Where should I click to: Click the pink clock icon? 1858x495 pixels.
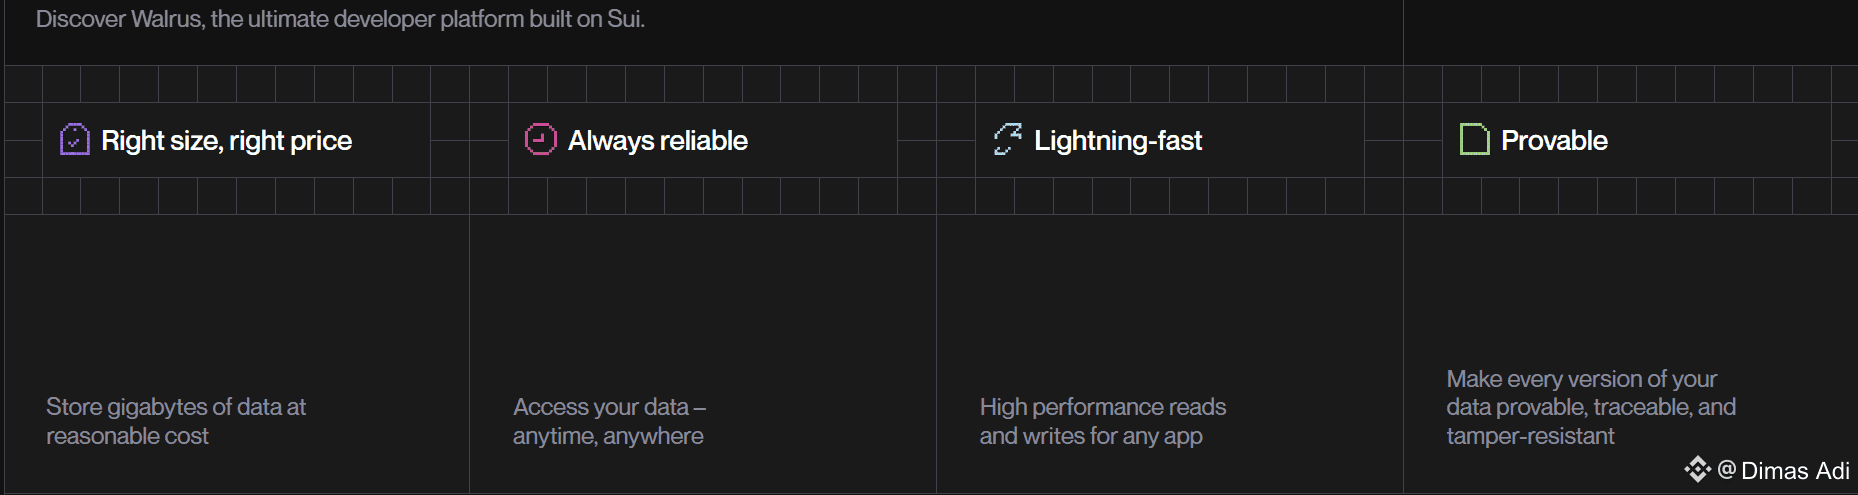coord(540,140)
